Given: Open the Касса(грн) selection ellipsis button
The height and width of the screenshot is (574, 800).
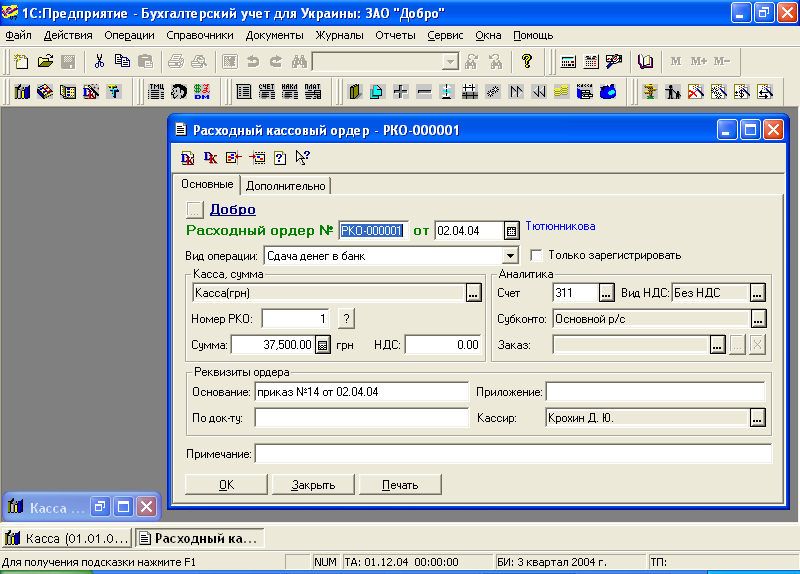Looking at the screenshot, I should pyautogui.click(x=473, y=293).
